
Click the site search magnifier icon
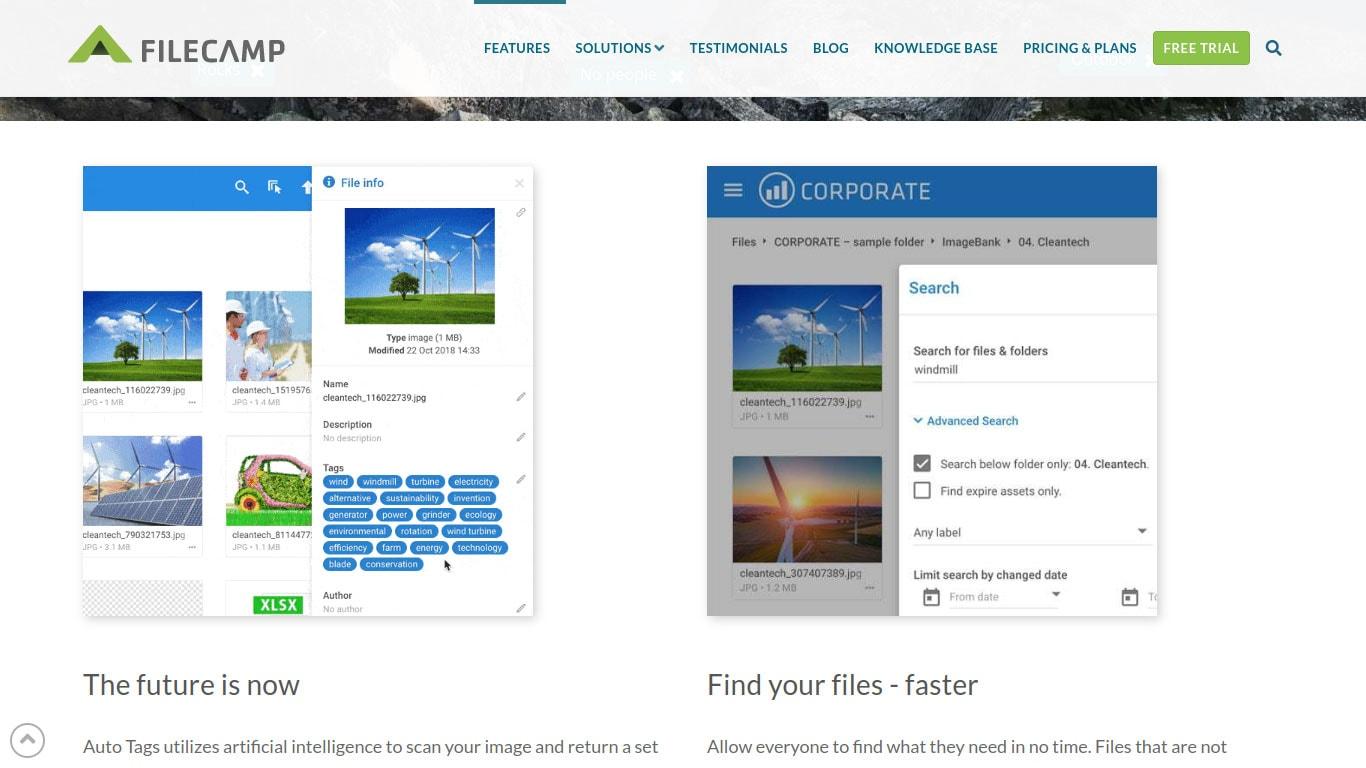coord(1273,48)
